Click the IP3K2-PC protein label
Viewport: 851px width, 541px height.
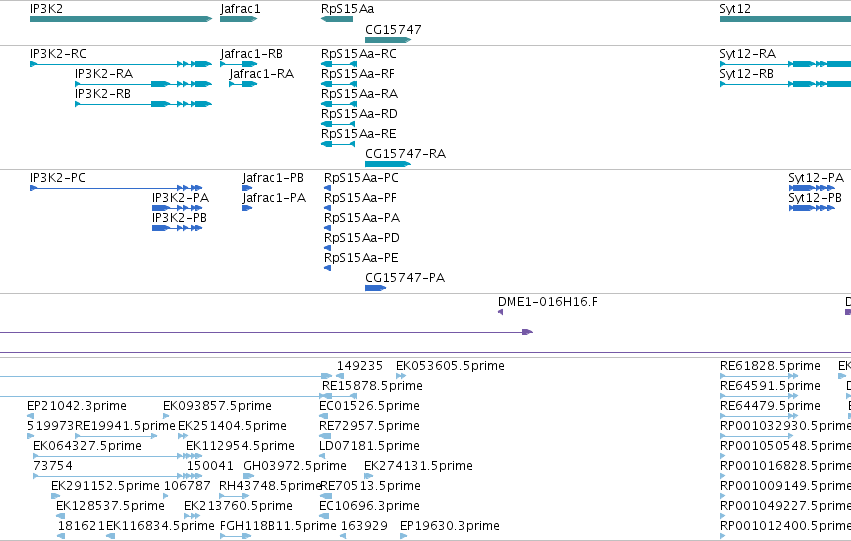pos(58,178)
